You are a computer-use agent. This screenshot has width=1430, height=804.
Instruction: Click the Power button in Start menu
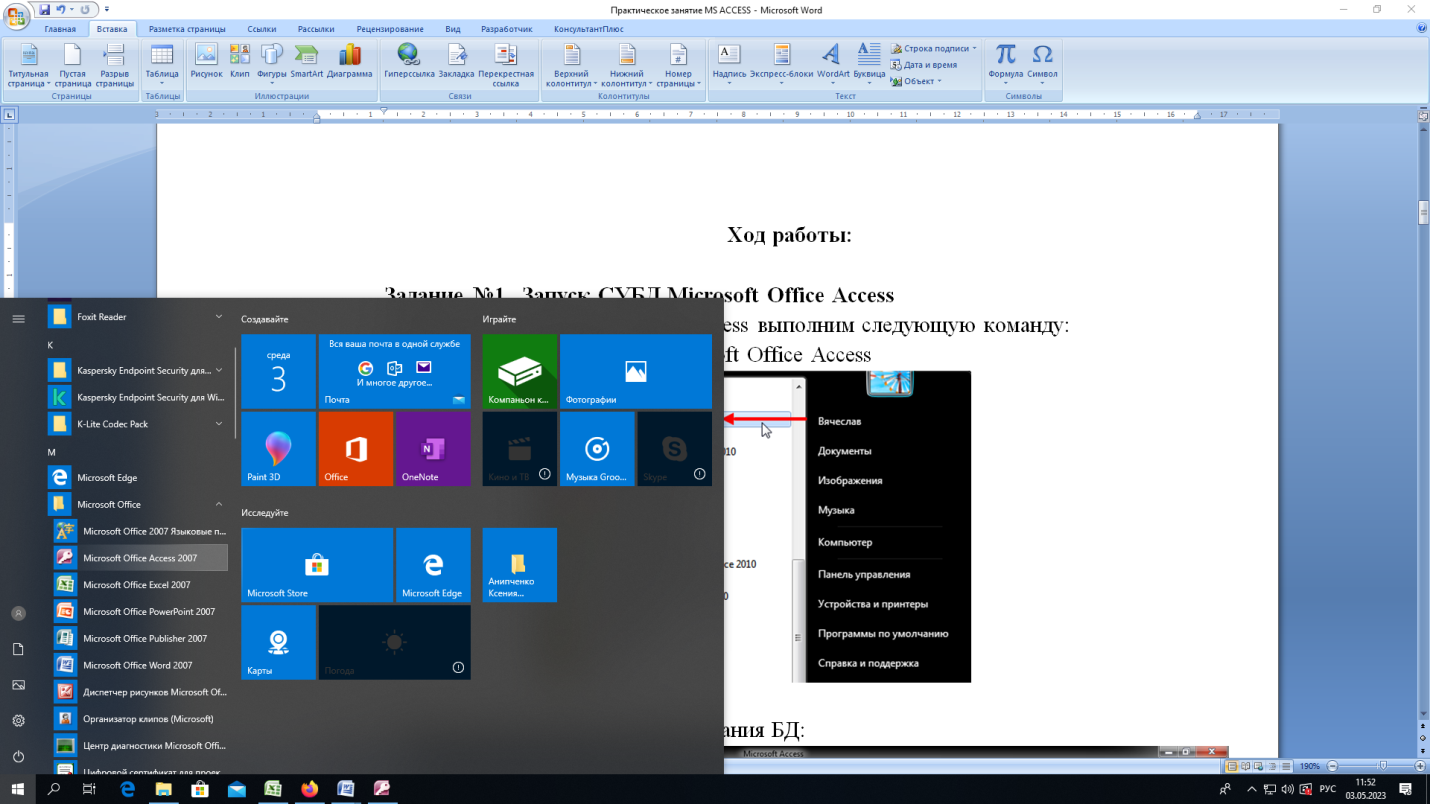pos(18,757)
